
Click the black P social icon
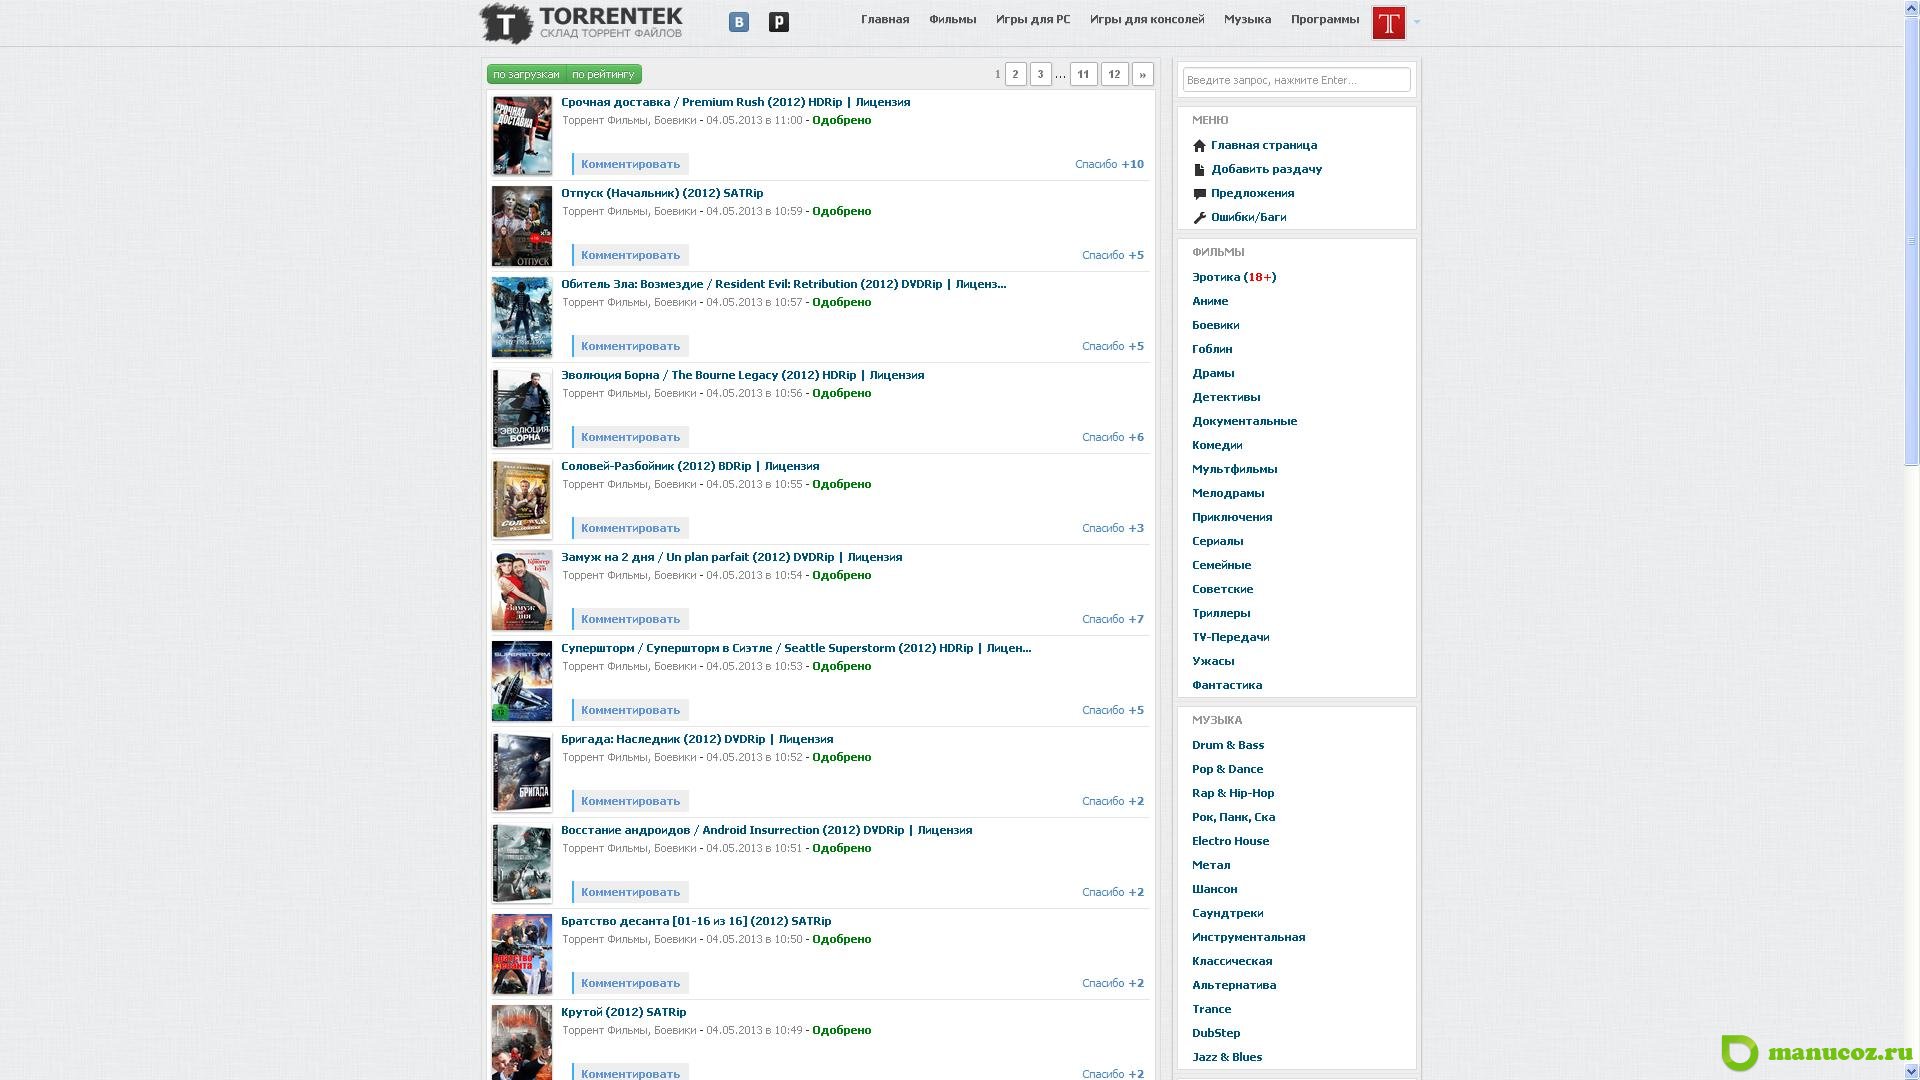point(778,22)
